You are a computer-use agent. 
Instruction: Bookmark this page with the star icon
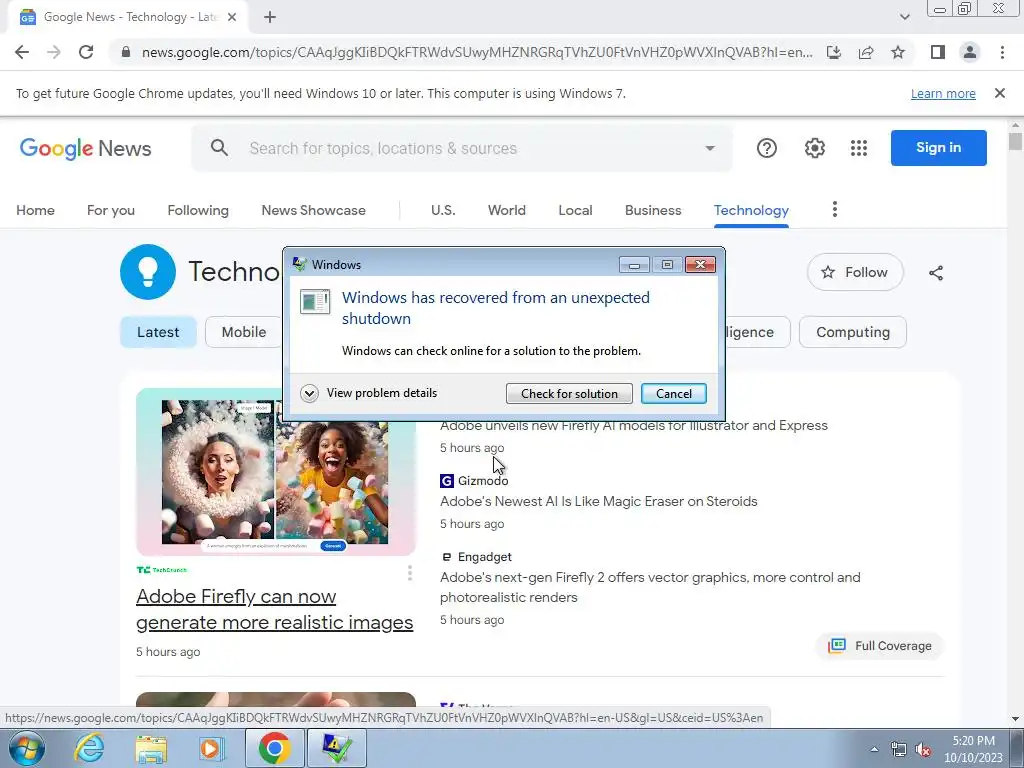[898, 52]
